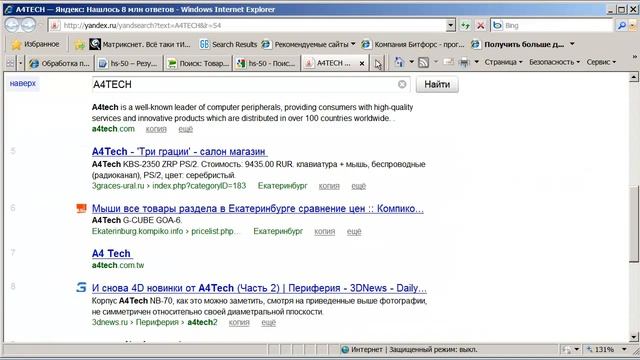Screen dimensions: 640x360
Task: Stop loading with the red X icon
Action: coord(481,25)
